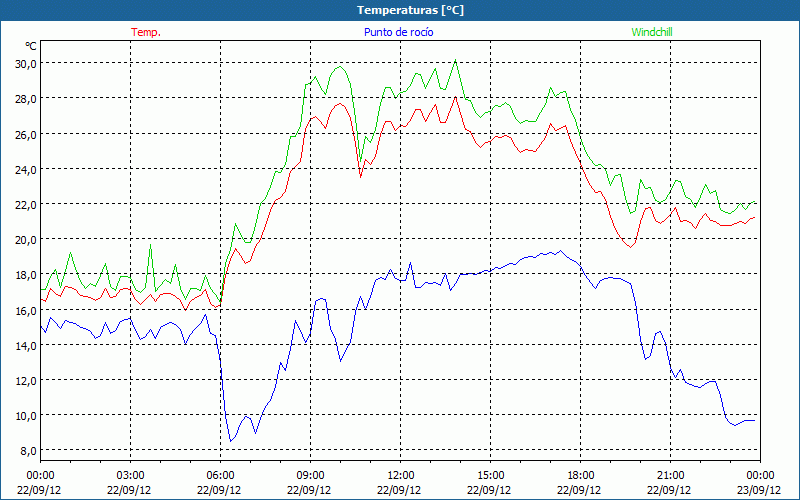Screen dimensions: 800x500
Task: Click the '30,0' y-axis value
Action: click(26, 64)
